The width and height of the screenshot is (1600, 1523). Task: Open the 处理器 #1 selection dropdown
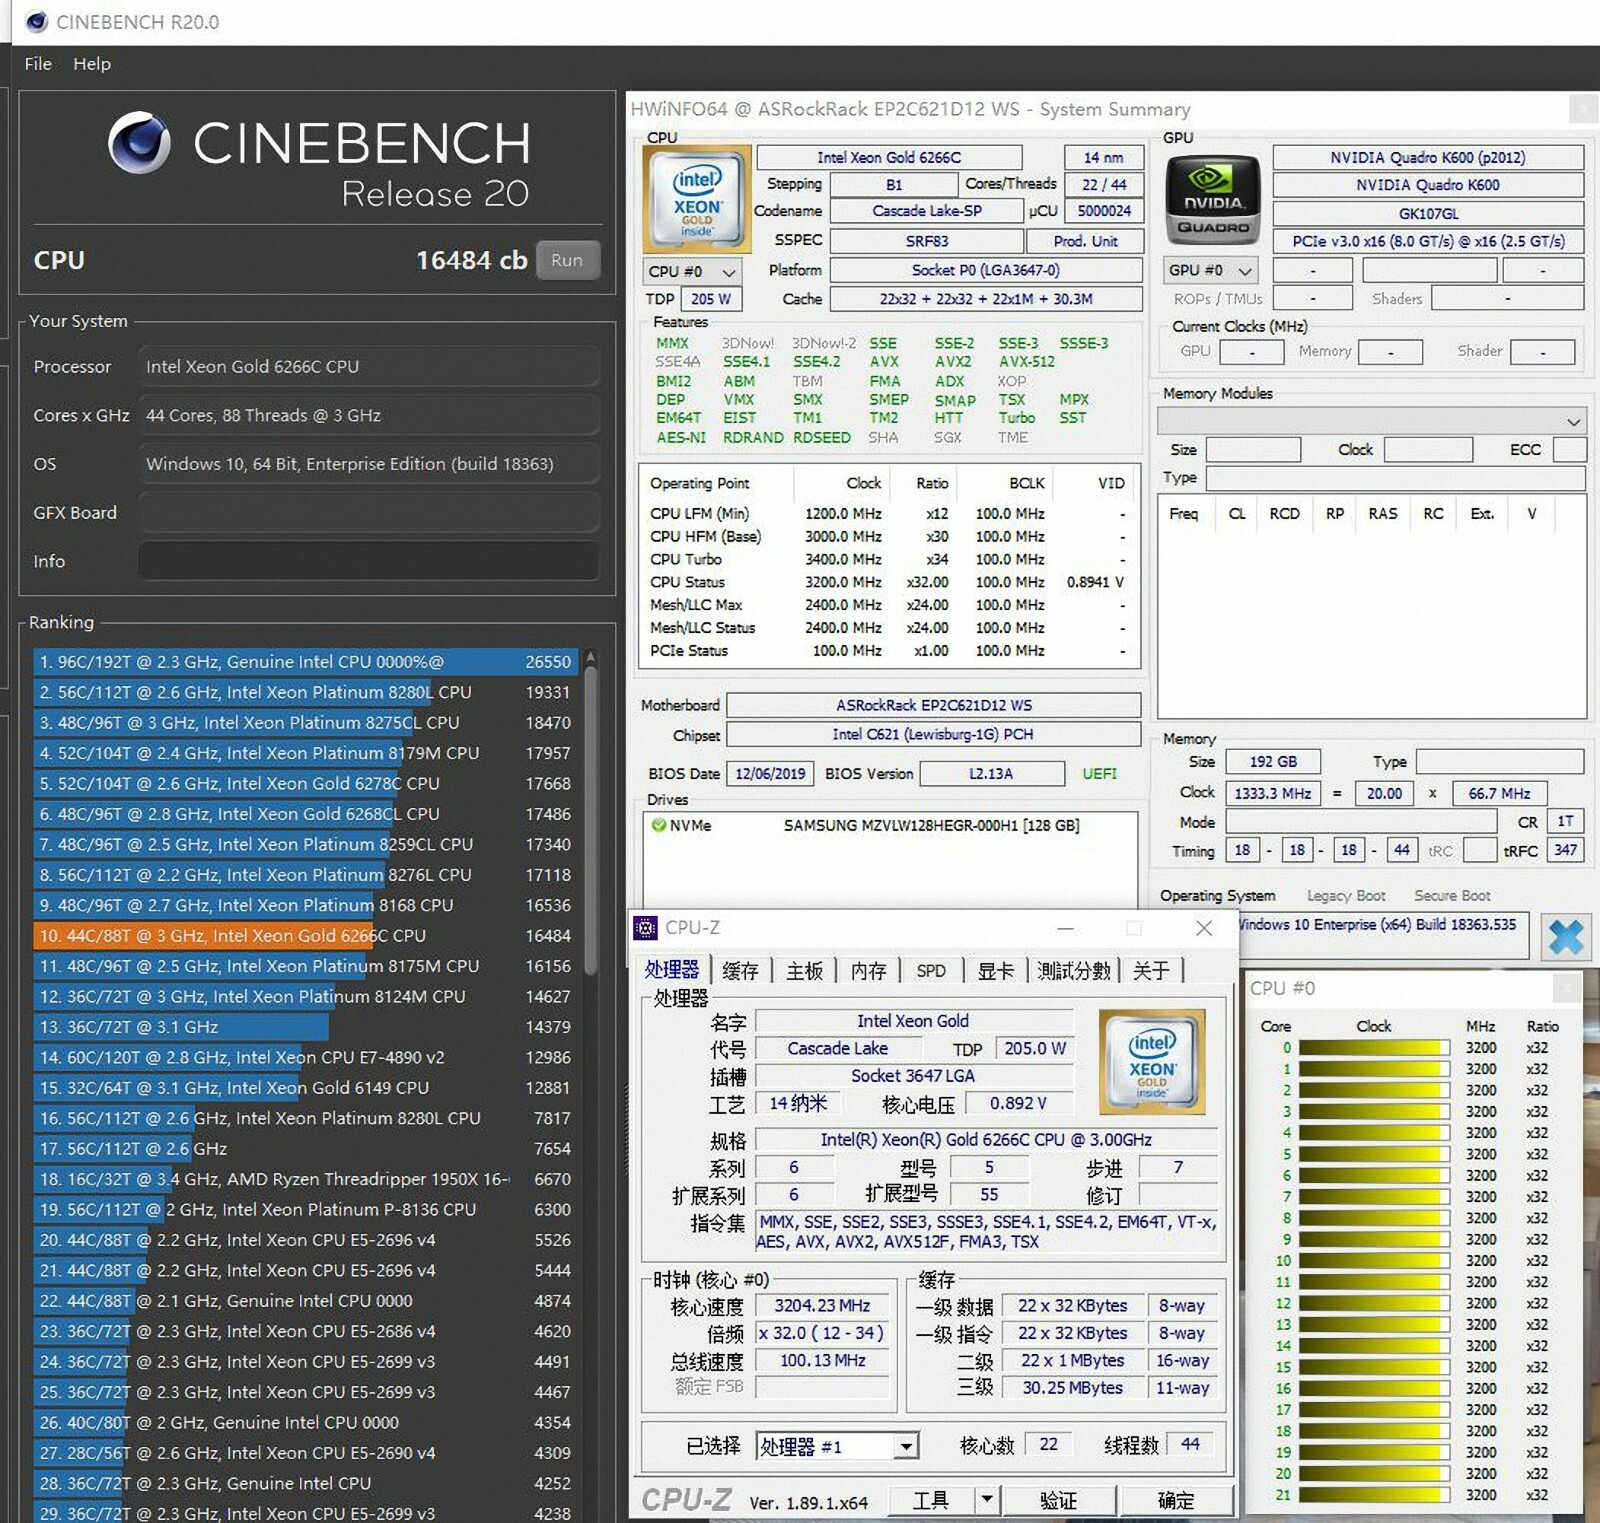coord(905,1446)
